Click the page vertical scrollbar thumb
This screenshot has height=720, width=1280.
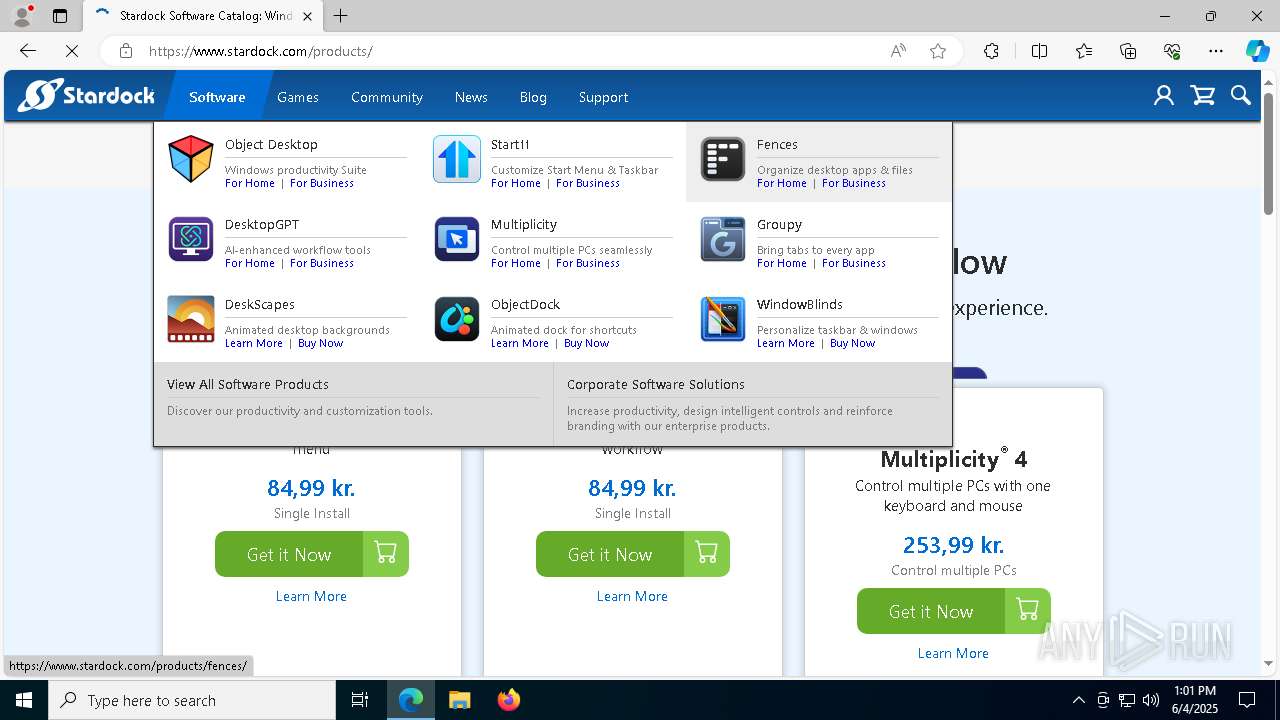pos(1269,154)
